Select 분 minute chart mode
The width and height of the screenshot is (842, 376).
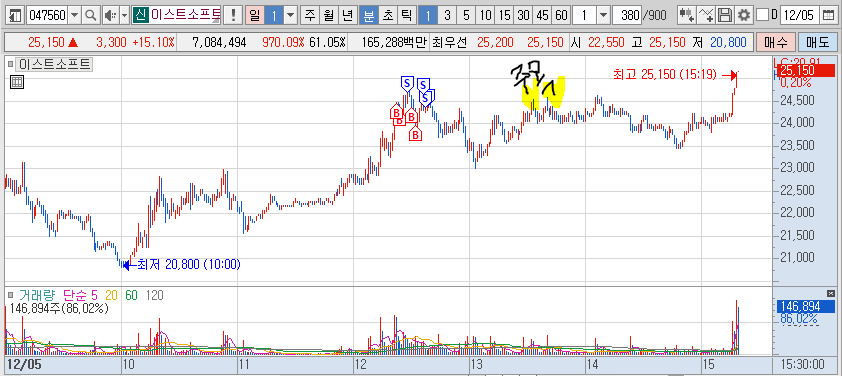click(x=368, y=15)
